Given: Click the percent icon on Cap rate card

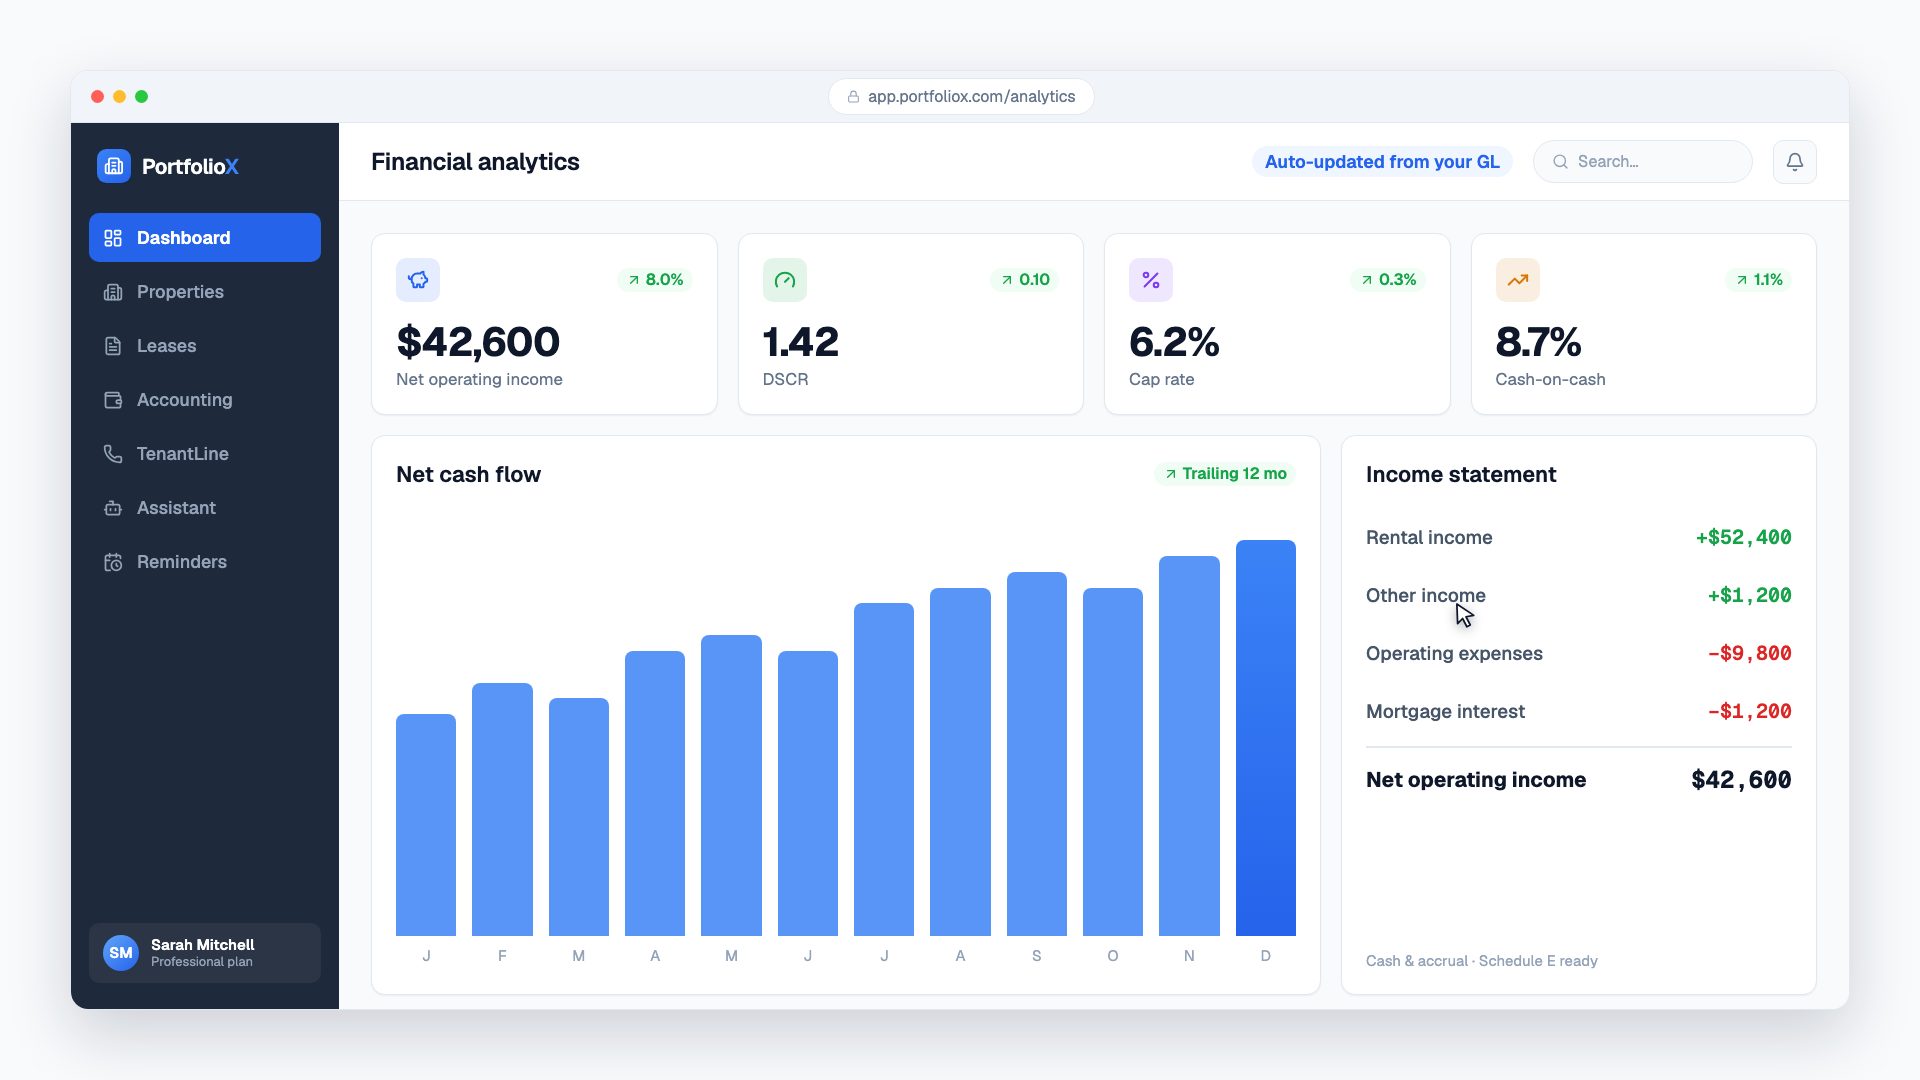Looking at the screenshot, I should click(1151, 280).
